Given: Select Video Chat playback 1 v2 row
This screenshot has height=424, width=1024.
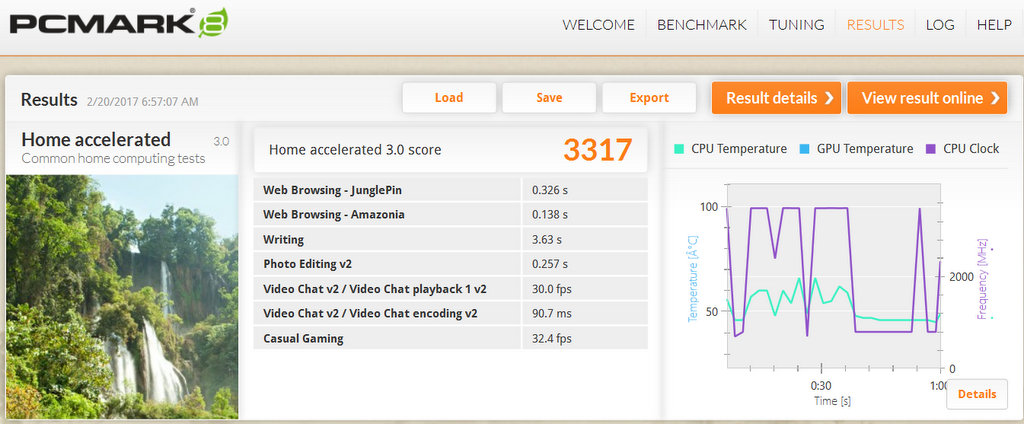Looking at the screenshot, I should (451, 289).
